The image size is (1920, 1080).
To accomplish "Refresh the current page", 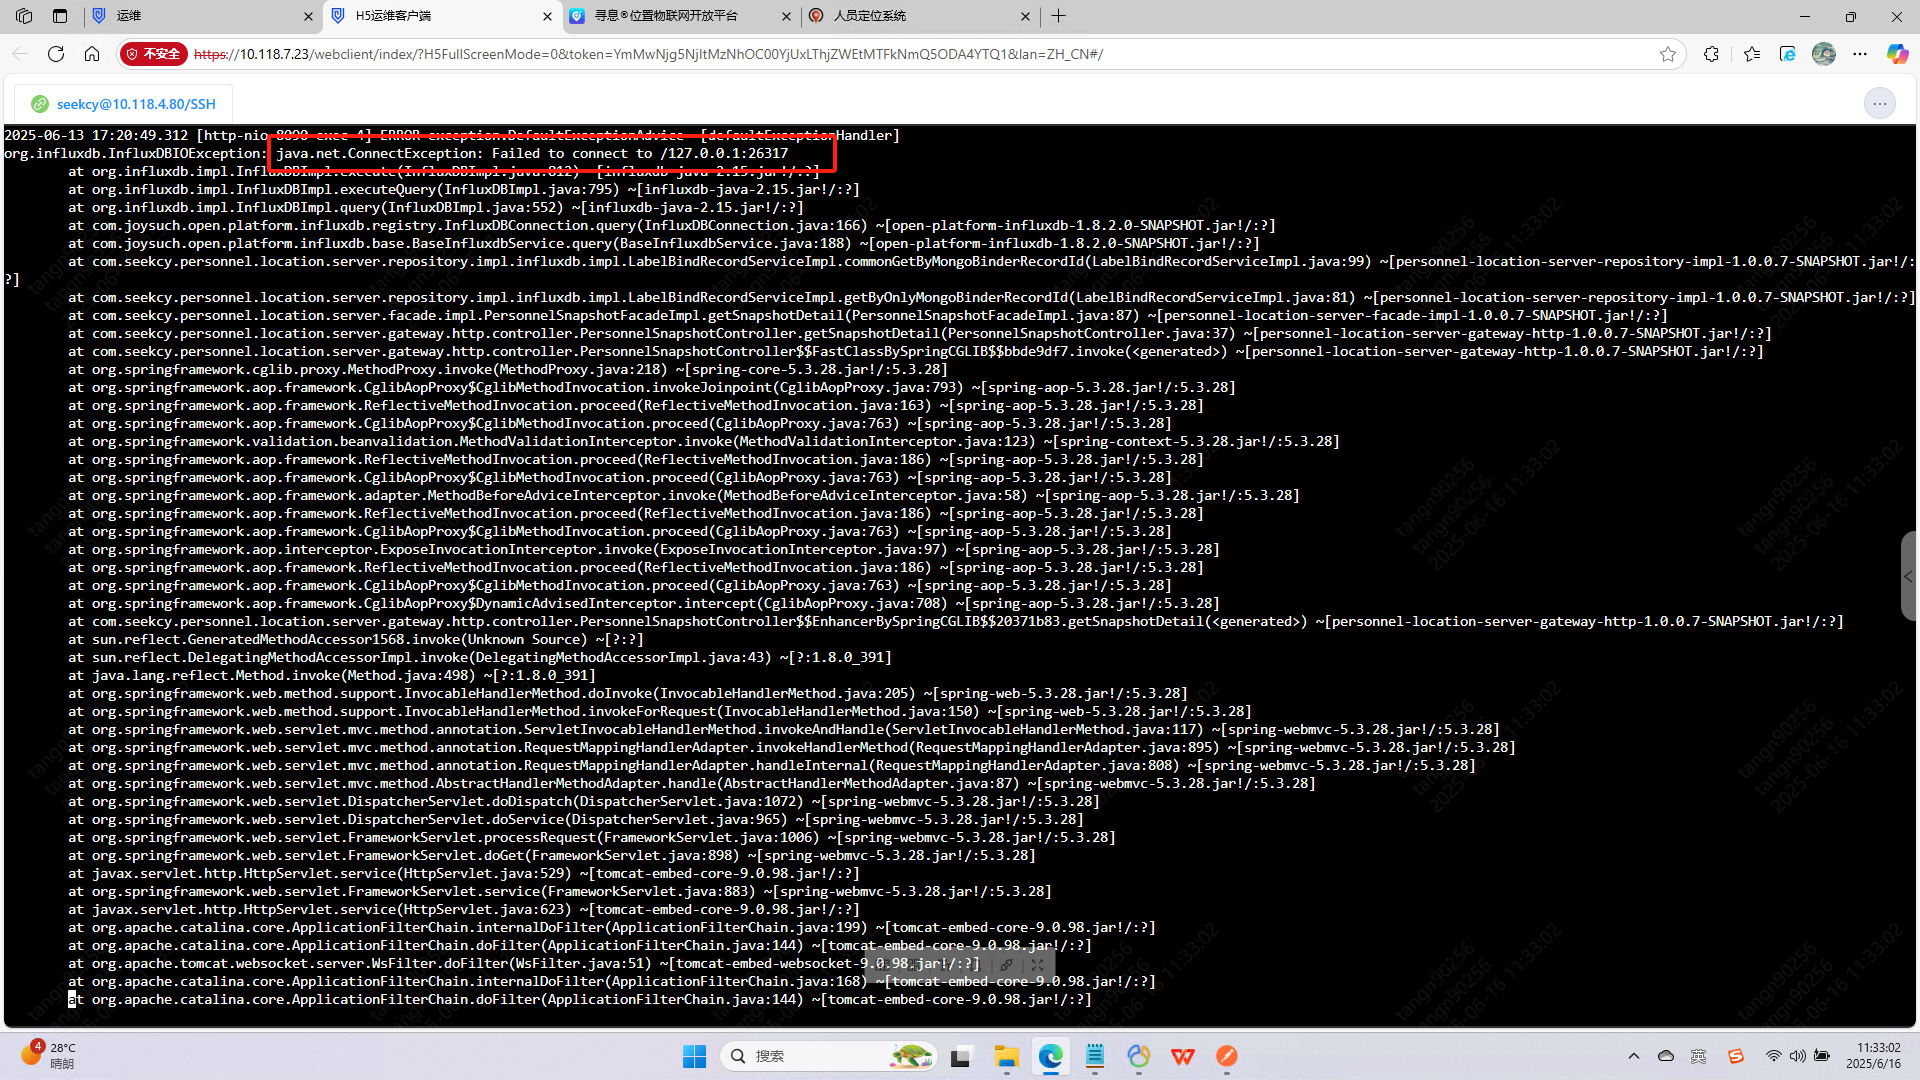I will 56,54.
